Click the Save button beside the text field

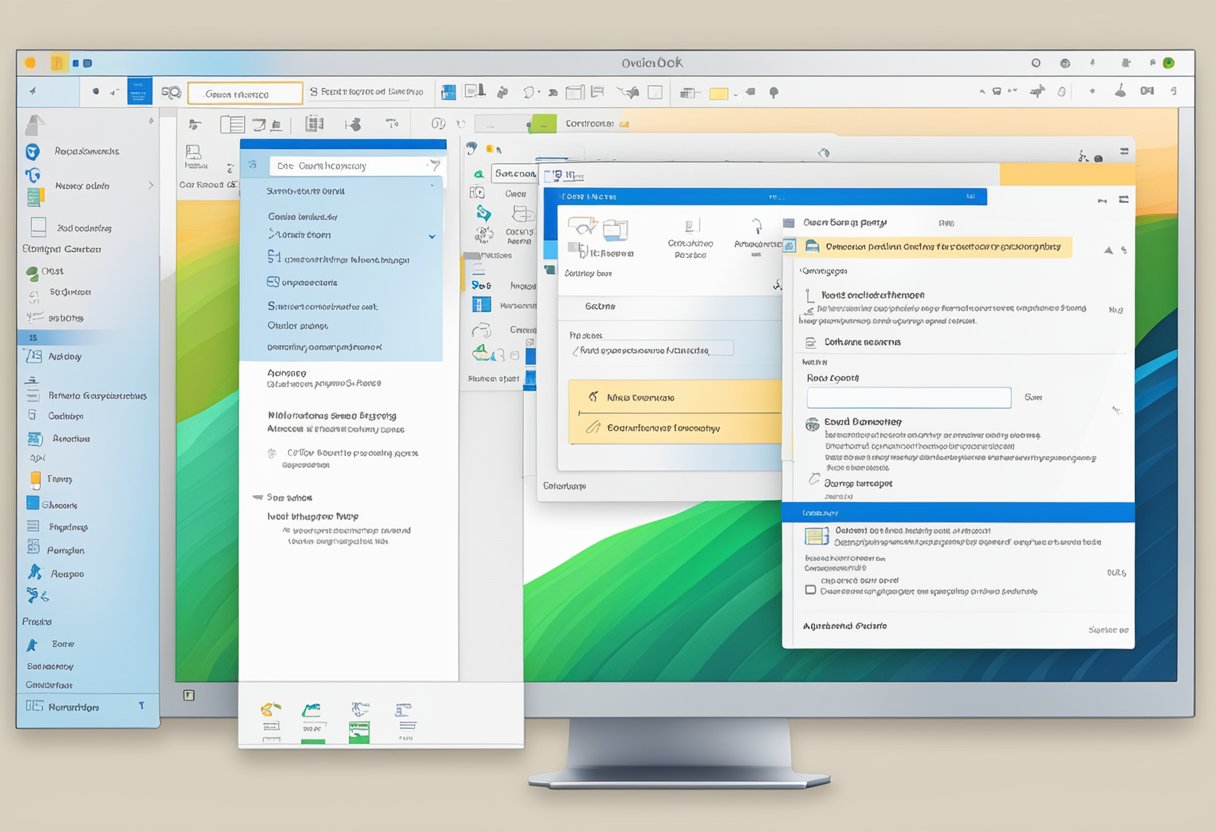[x=1033, y=396]
